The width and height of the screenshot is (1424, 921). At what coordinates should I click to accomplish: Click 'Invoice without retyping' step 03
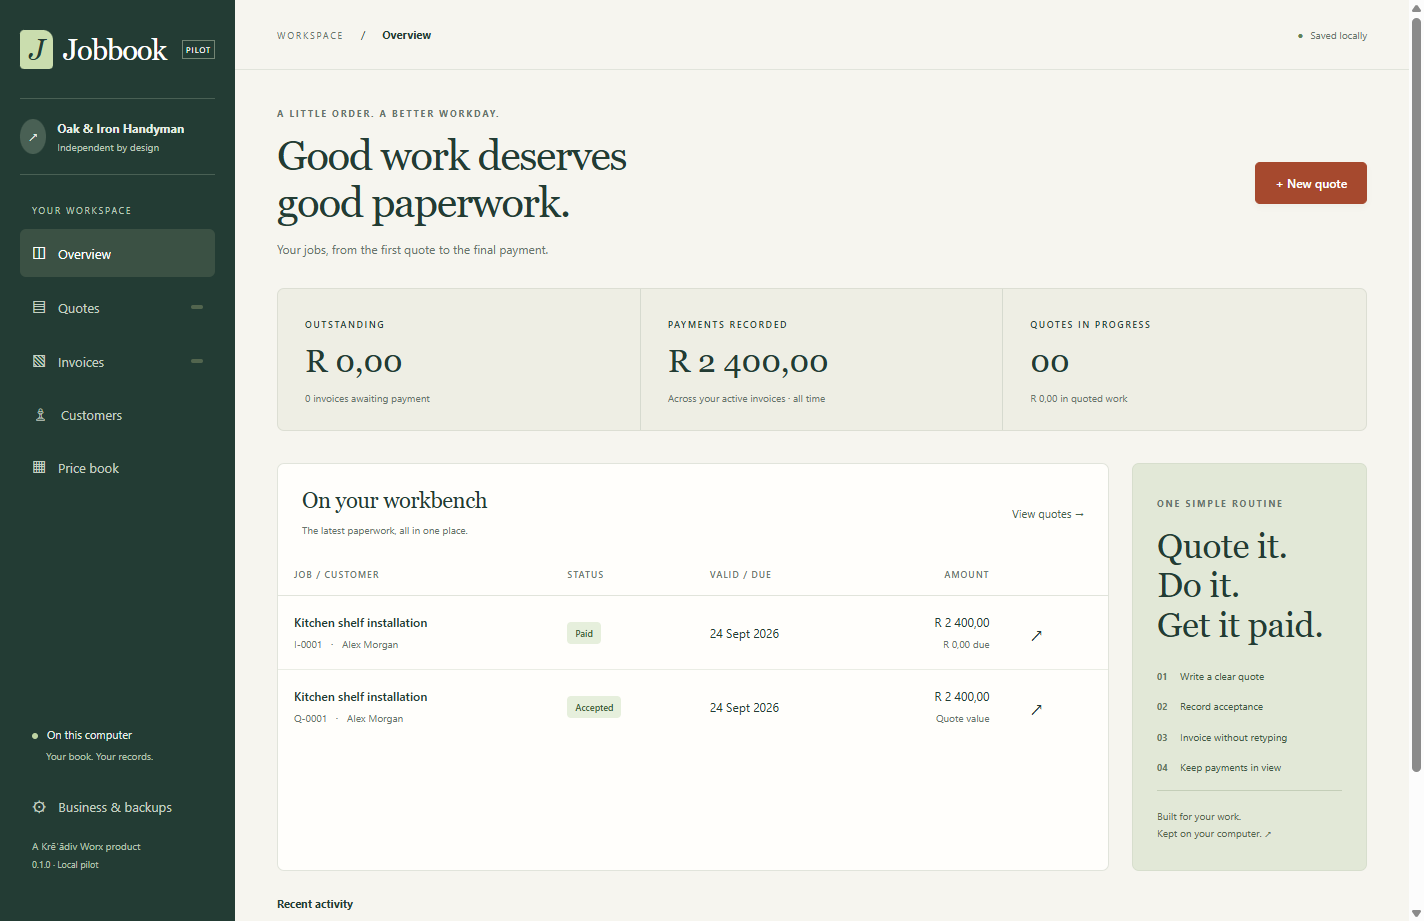pos(1222,738)
